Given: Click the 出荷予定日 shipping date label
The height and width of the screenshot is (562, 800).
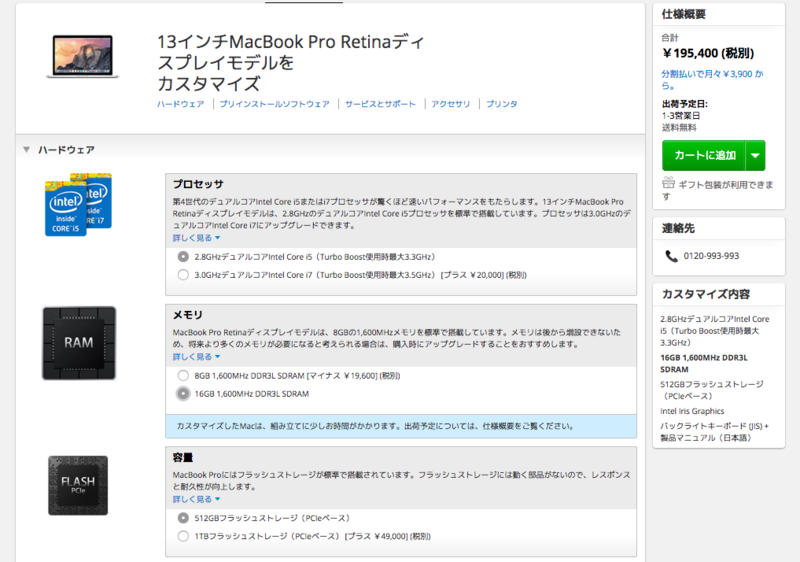Looking at the screenshot, I should pos(685,104).
